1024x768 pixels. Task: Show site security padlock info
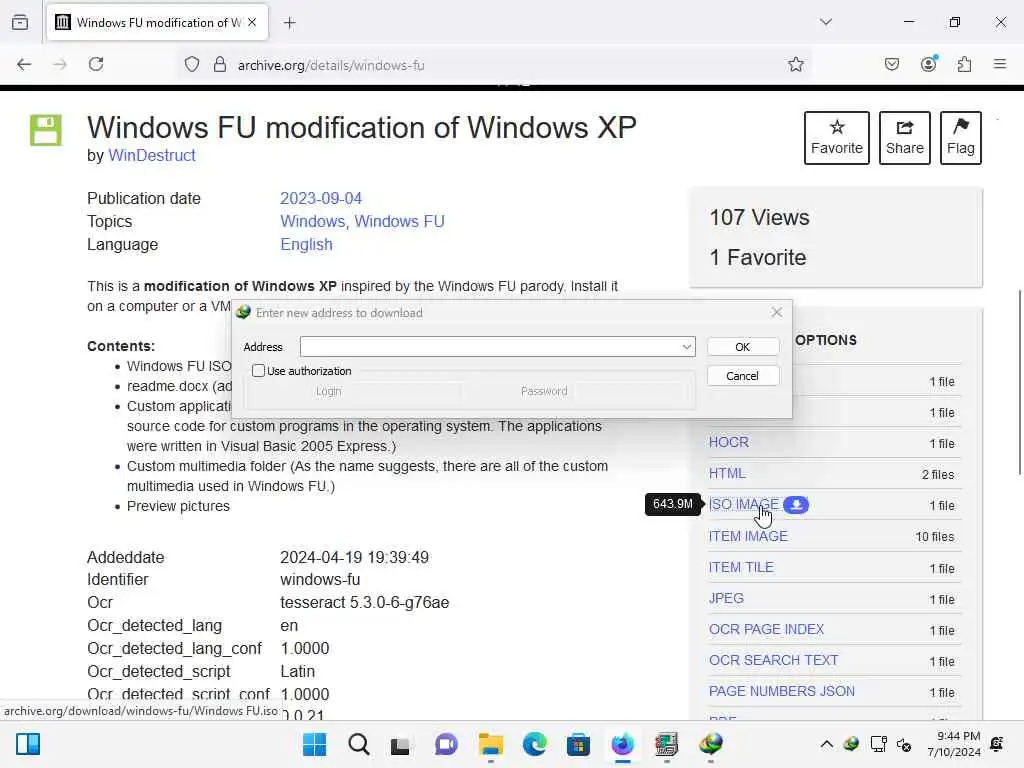pos(220,65)
